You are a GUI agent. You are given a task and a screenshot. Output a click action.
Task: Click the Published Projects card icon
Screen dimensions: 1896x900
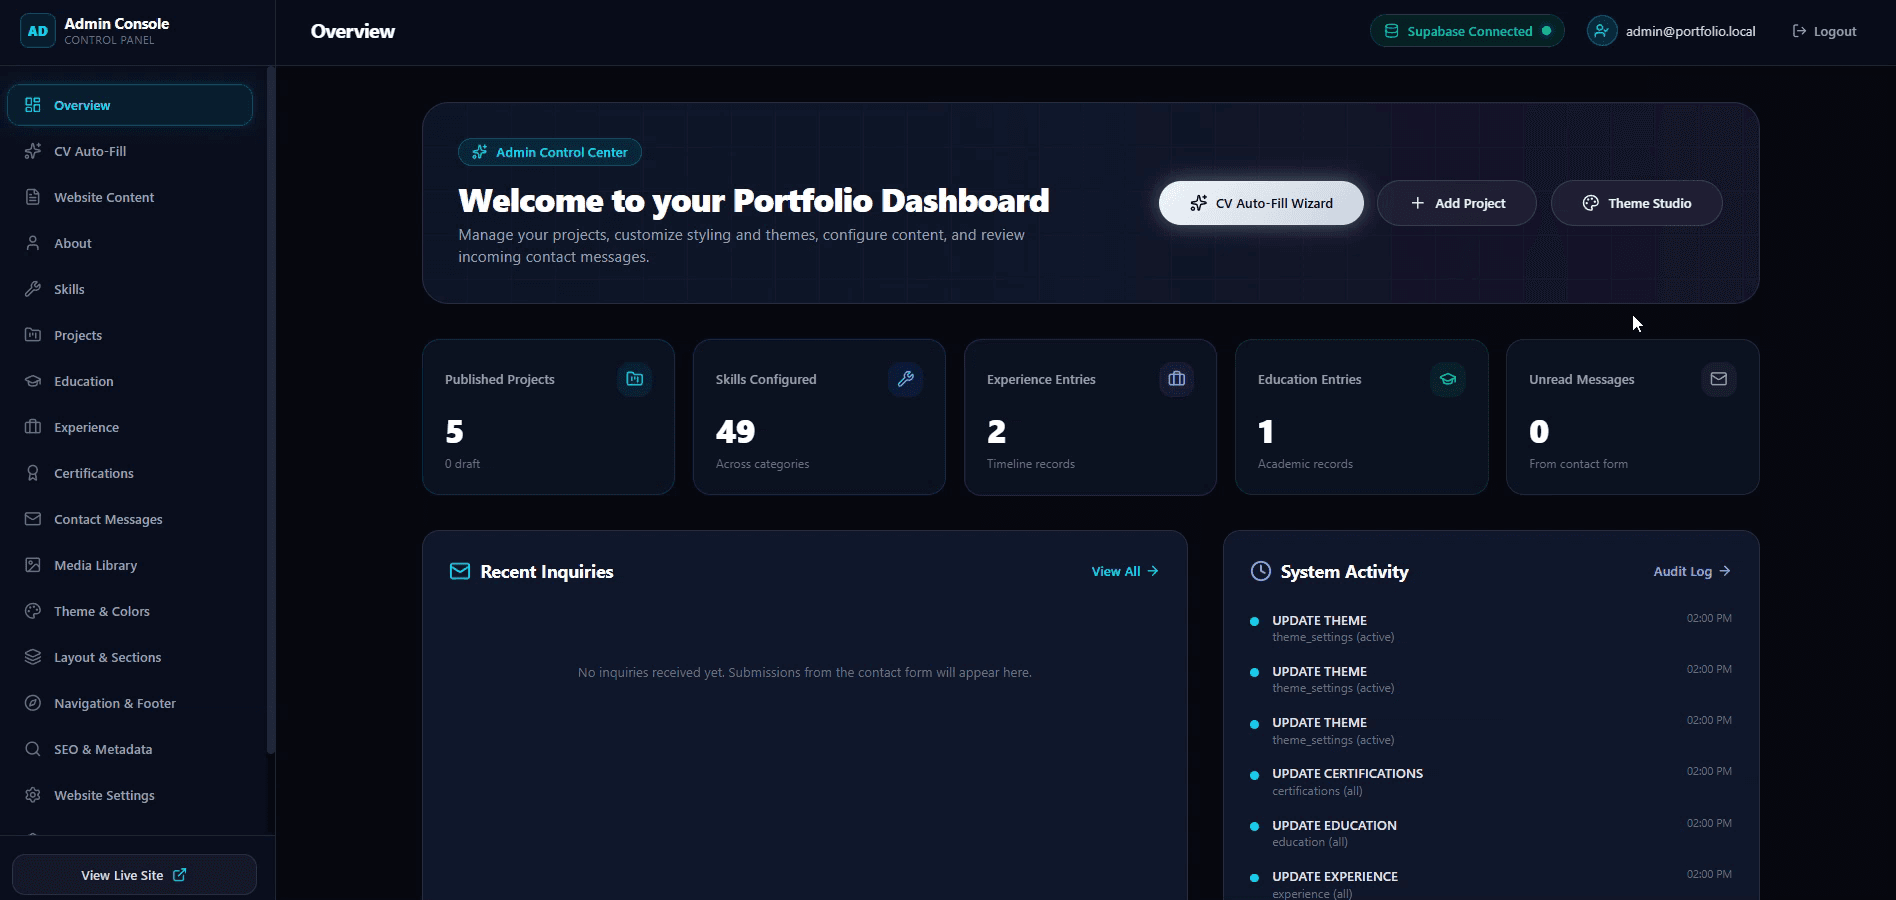click(x=634, y=379)
